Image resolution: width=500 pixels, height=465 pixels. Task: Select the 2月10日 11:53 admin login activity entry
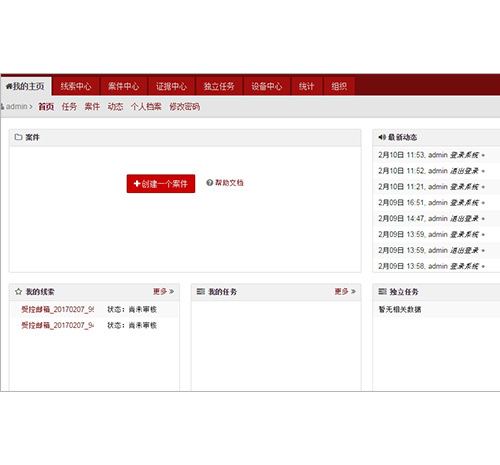(x=431, y=155)
